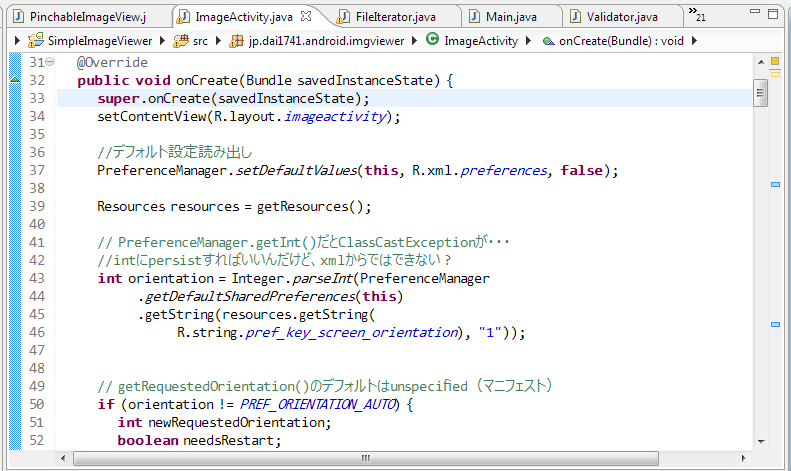Click super.onCreate on line 33
Image resolution: width=791 pixels, height=471 pixels.
[153, 98]
